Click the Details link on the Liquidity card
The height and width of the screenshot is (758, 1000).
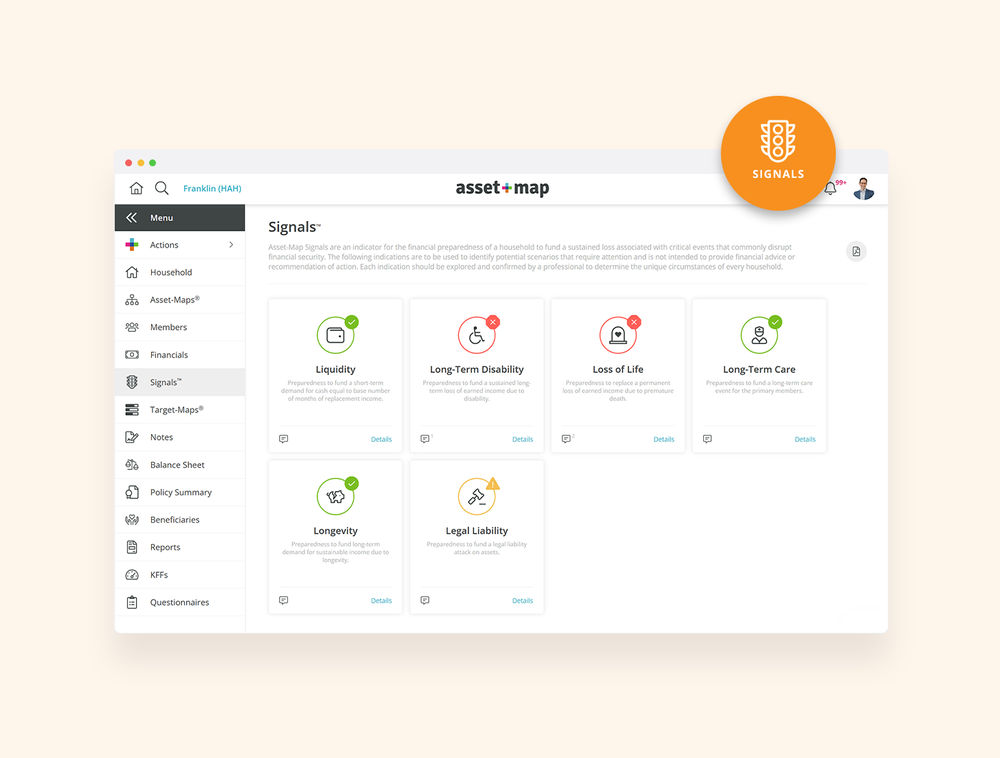tap(381, 439)
